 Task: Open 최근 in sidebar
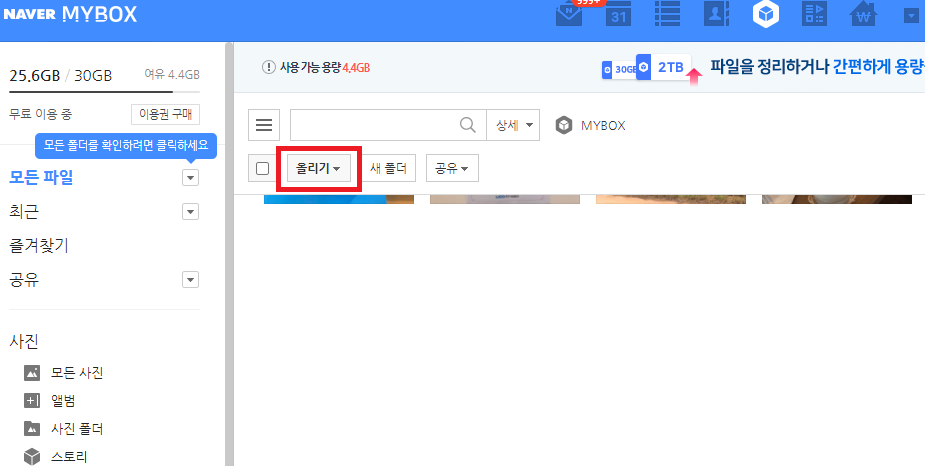pos(24,211)
